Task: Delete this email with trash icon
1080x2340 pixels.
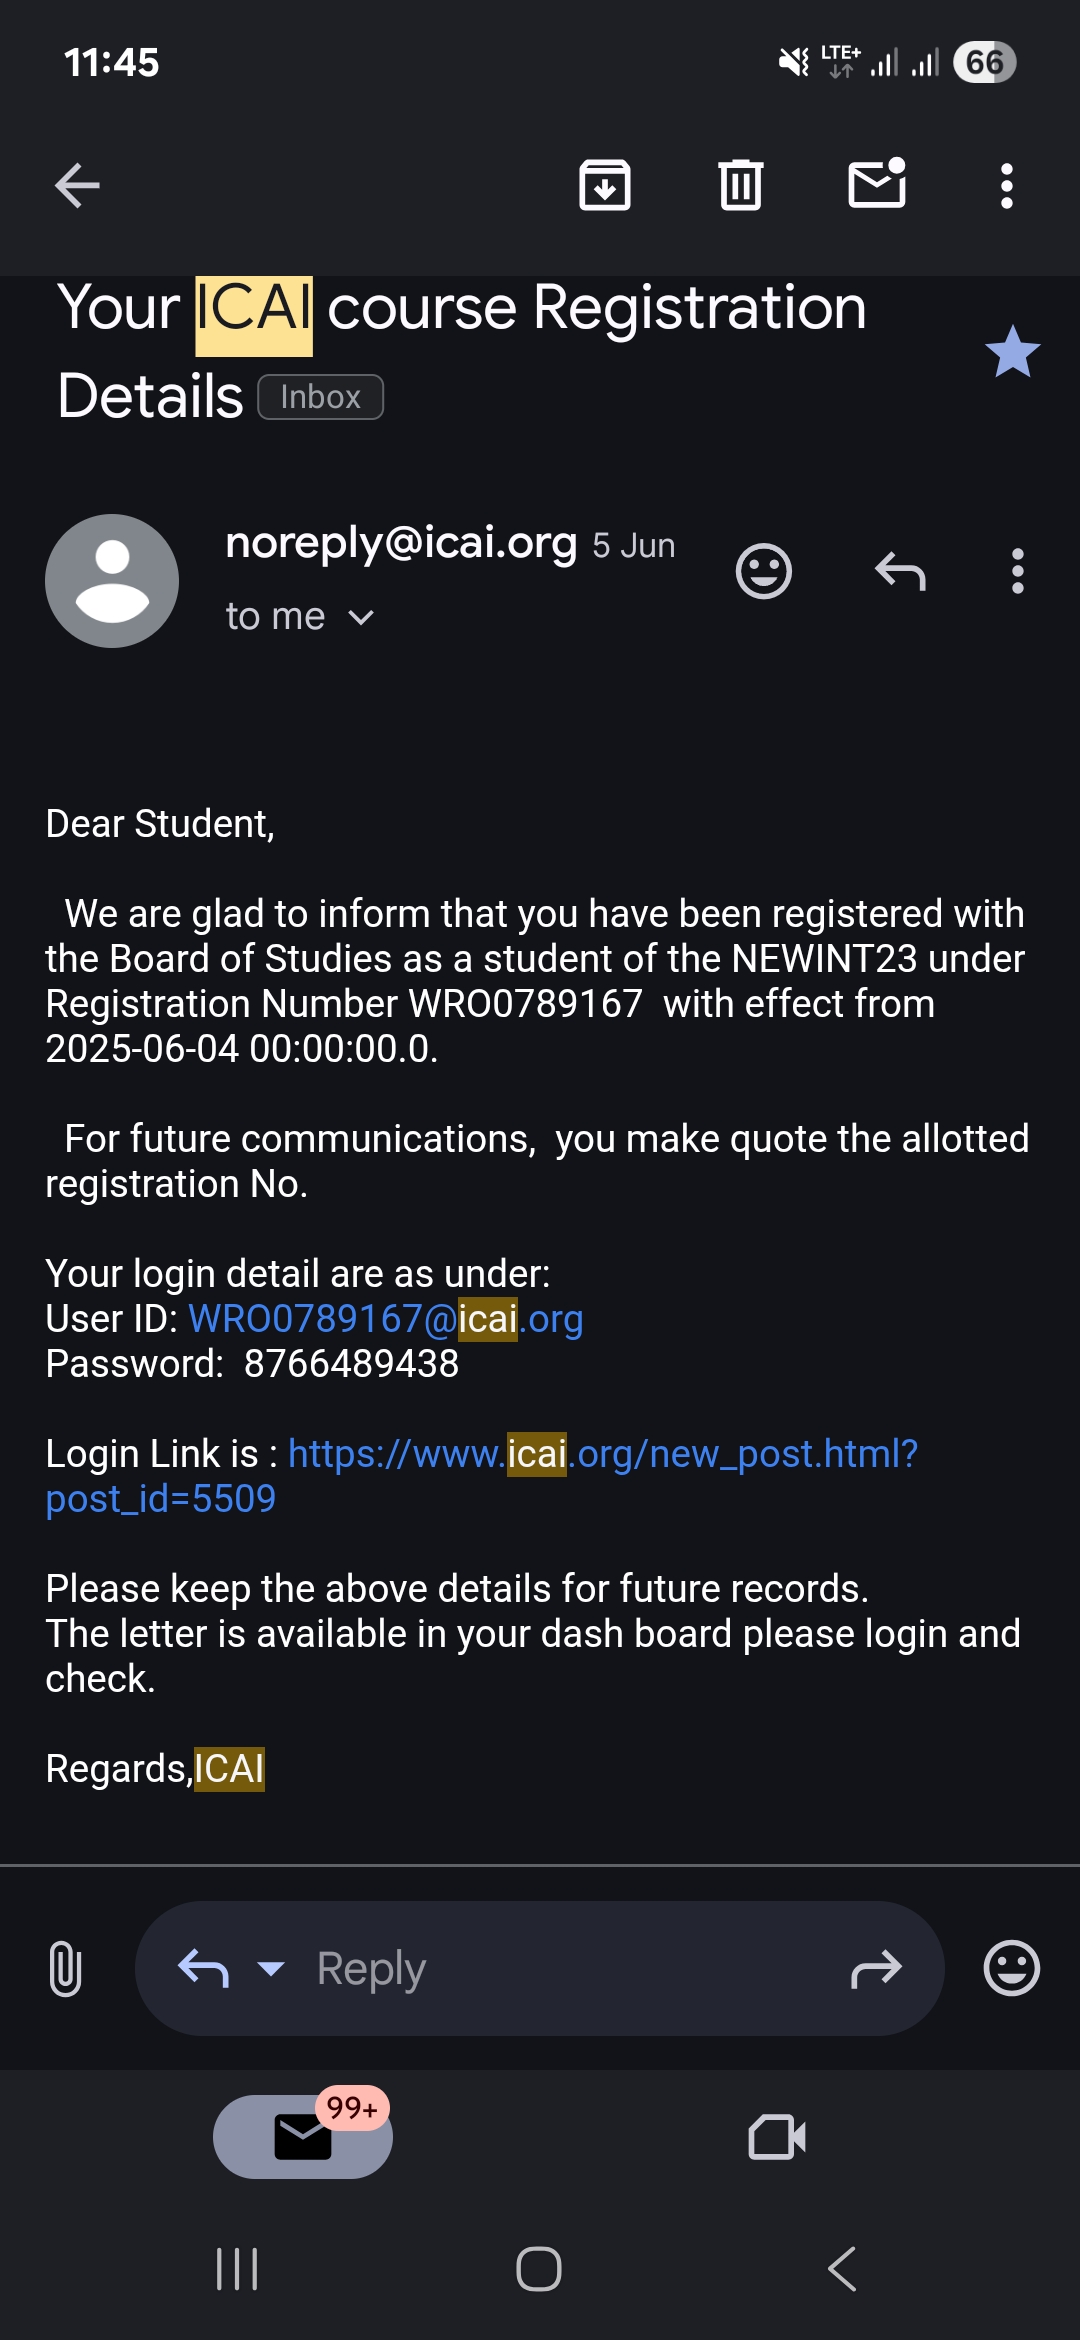Action: (741, 186)
